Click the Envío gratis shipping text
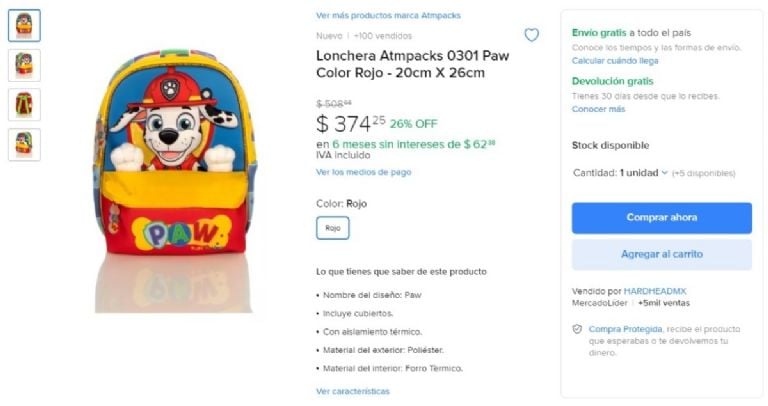Screen dimensions: 768x406 [x=599, y=33]
